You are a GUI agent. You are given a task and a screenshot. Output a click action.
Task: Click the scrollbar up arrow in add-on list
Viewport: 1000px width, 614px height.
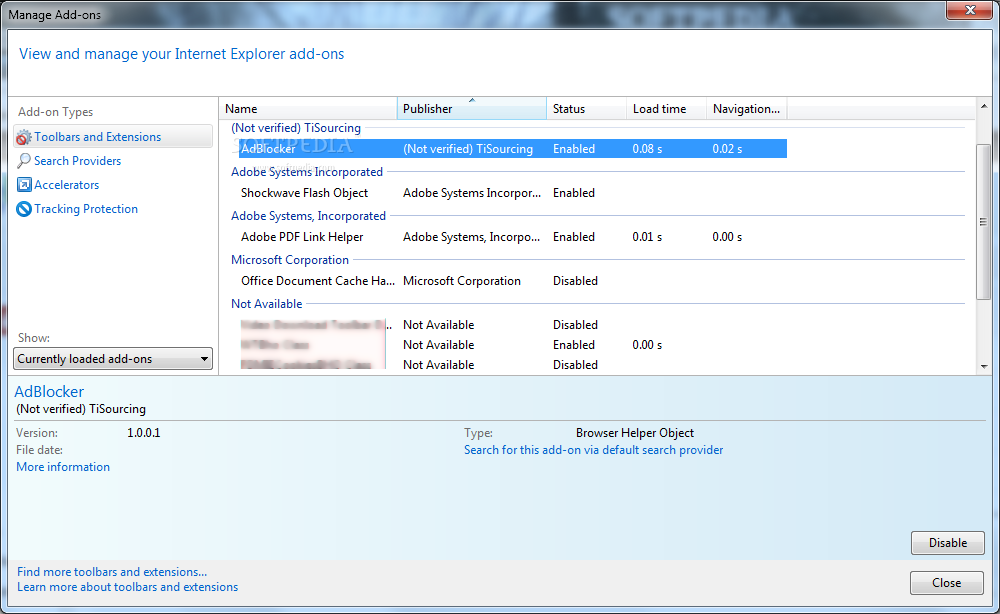pos(983,106)
